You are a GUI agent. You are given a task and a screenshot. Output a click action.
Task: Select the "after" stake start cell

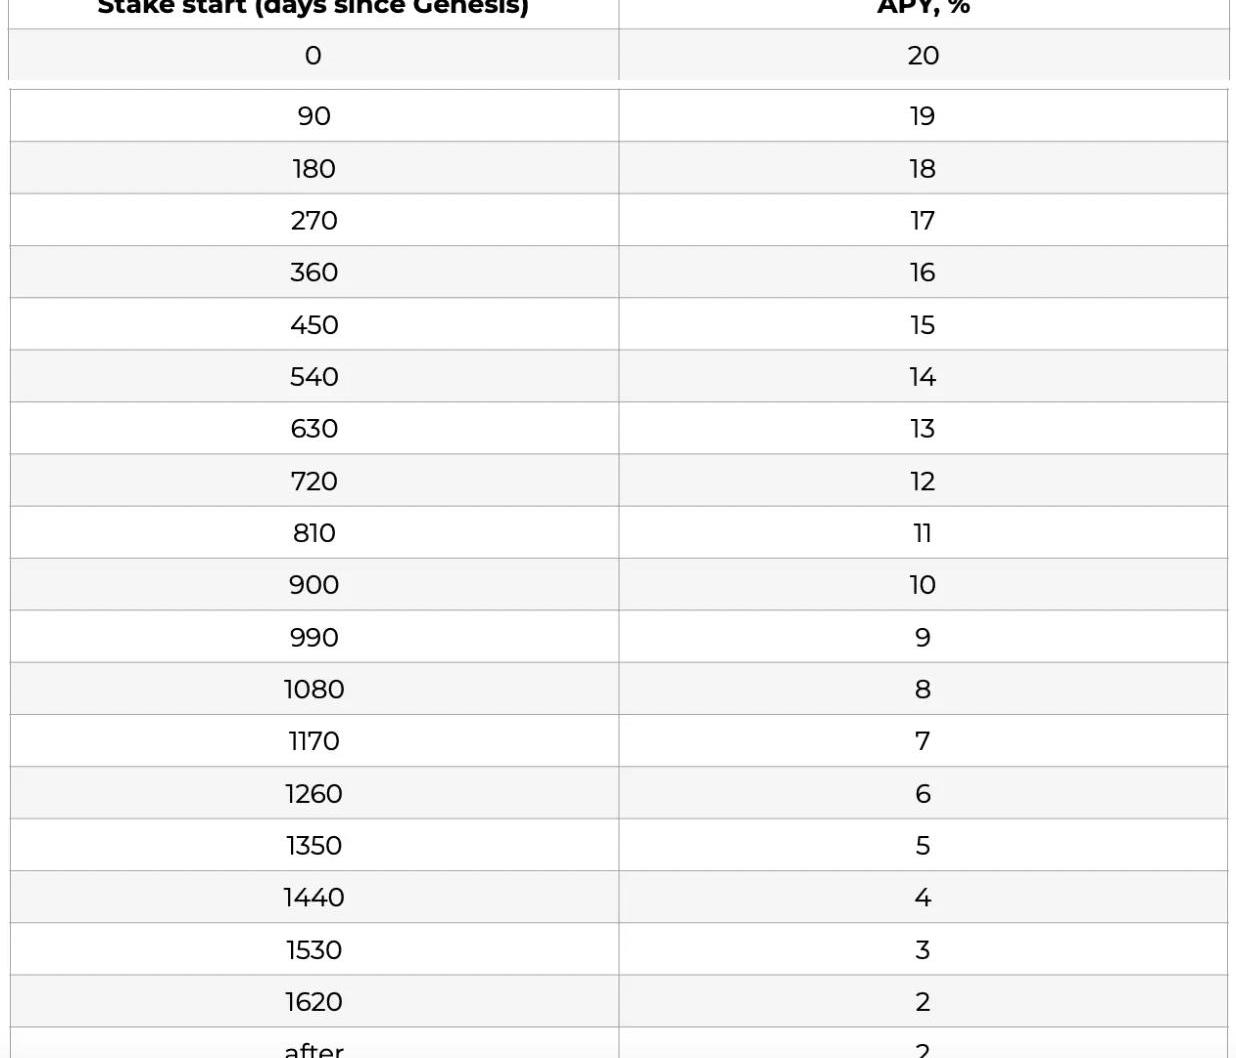coord(313,1048)
